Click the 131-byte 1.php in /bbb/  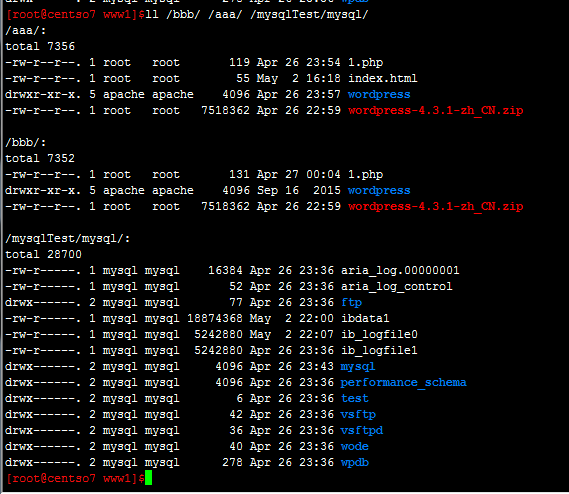click(x=365, y=175)
